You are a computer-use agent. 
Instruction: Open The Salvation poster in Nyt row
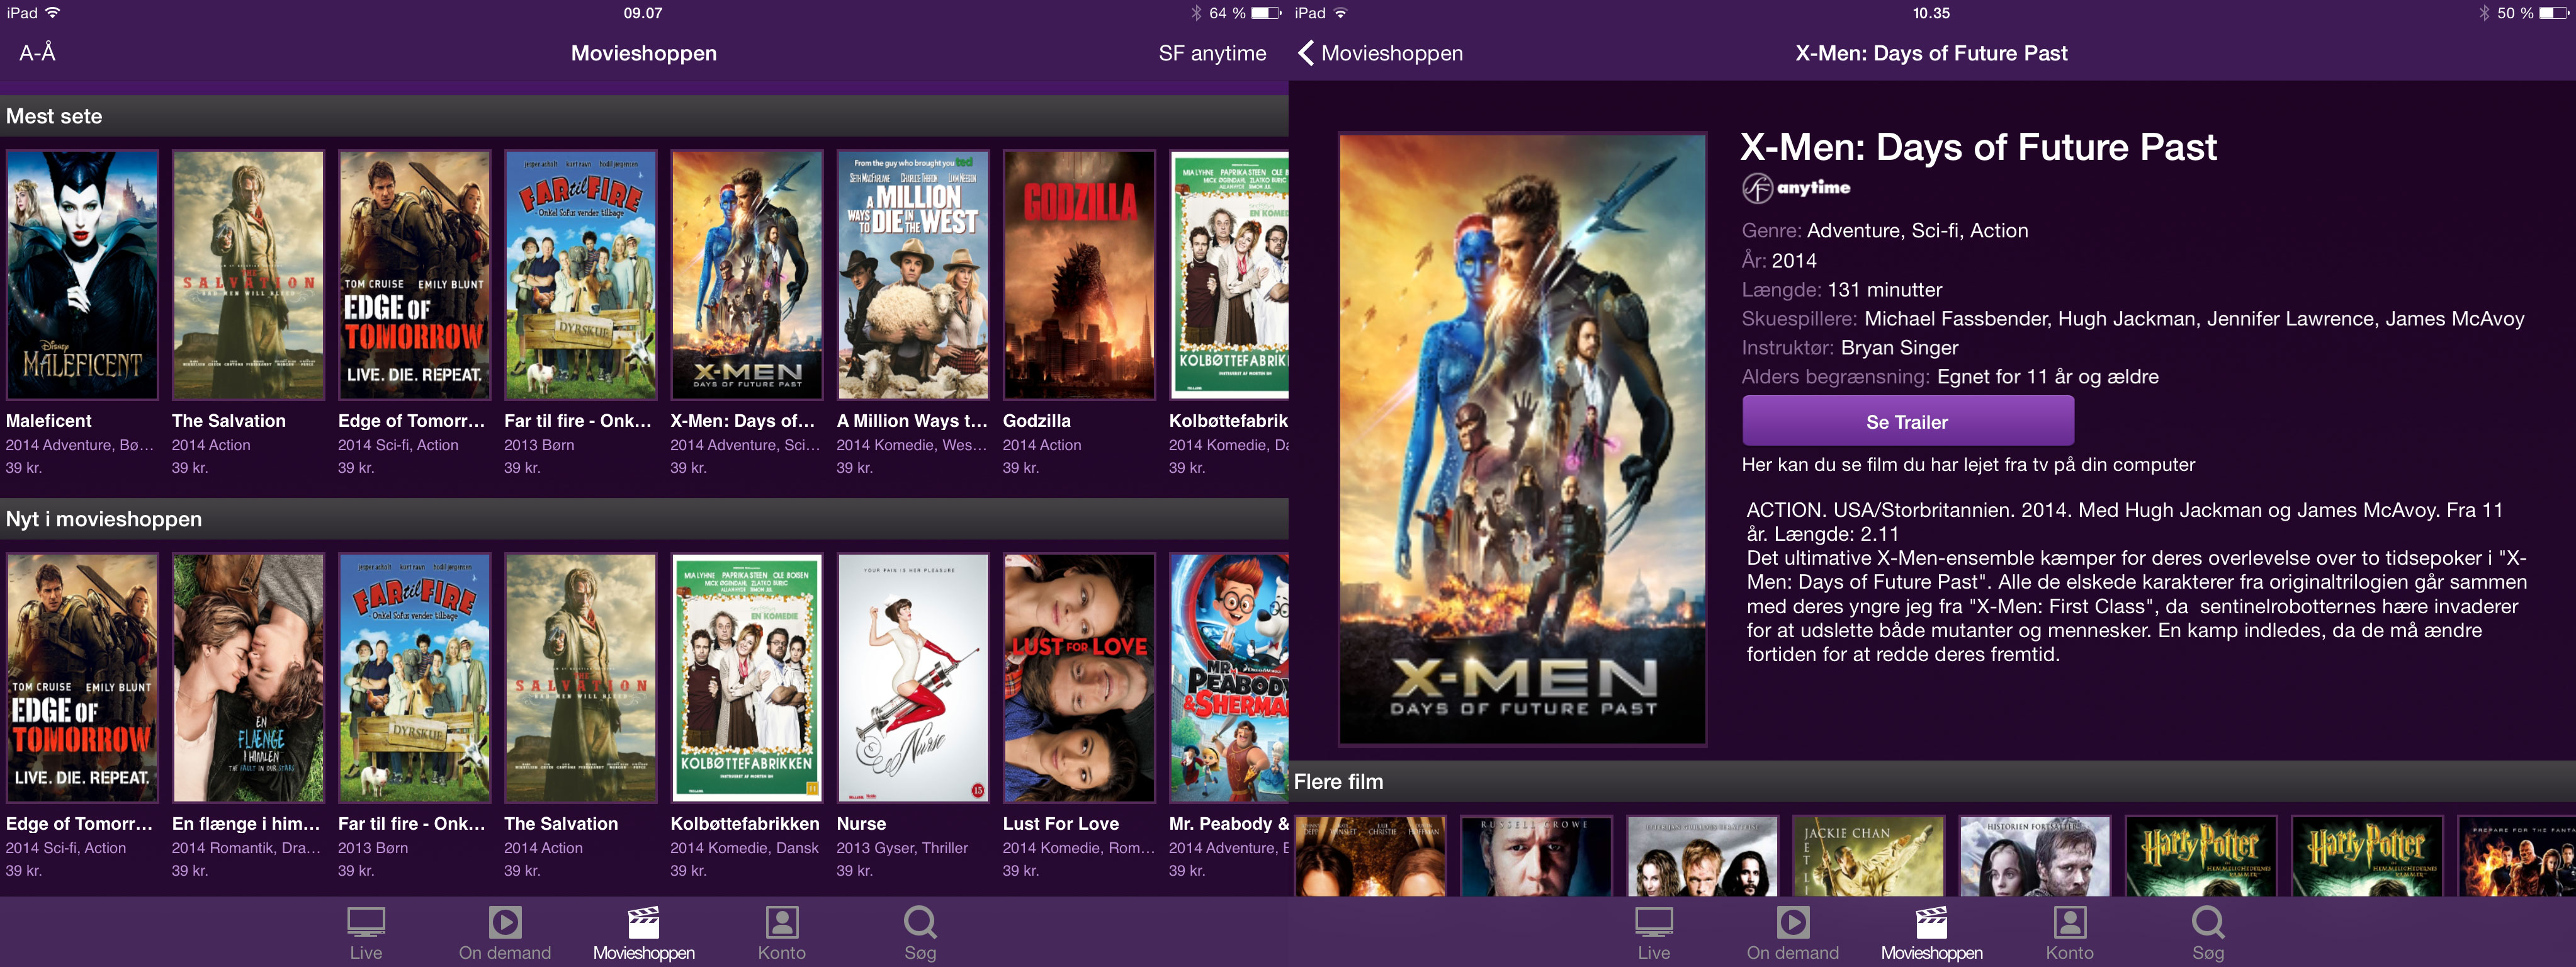point(580,678)
